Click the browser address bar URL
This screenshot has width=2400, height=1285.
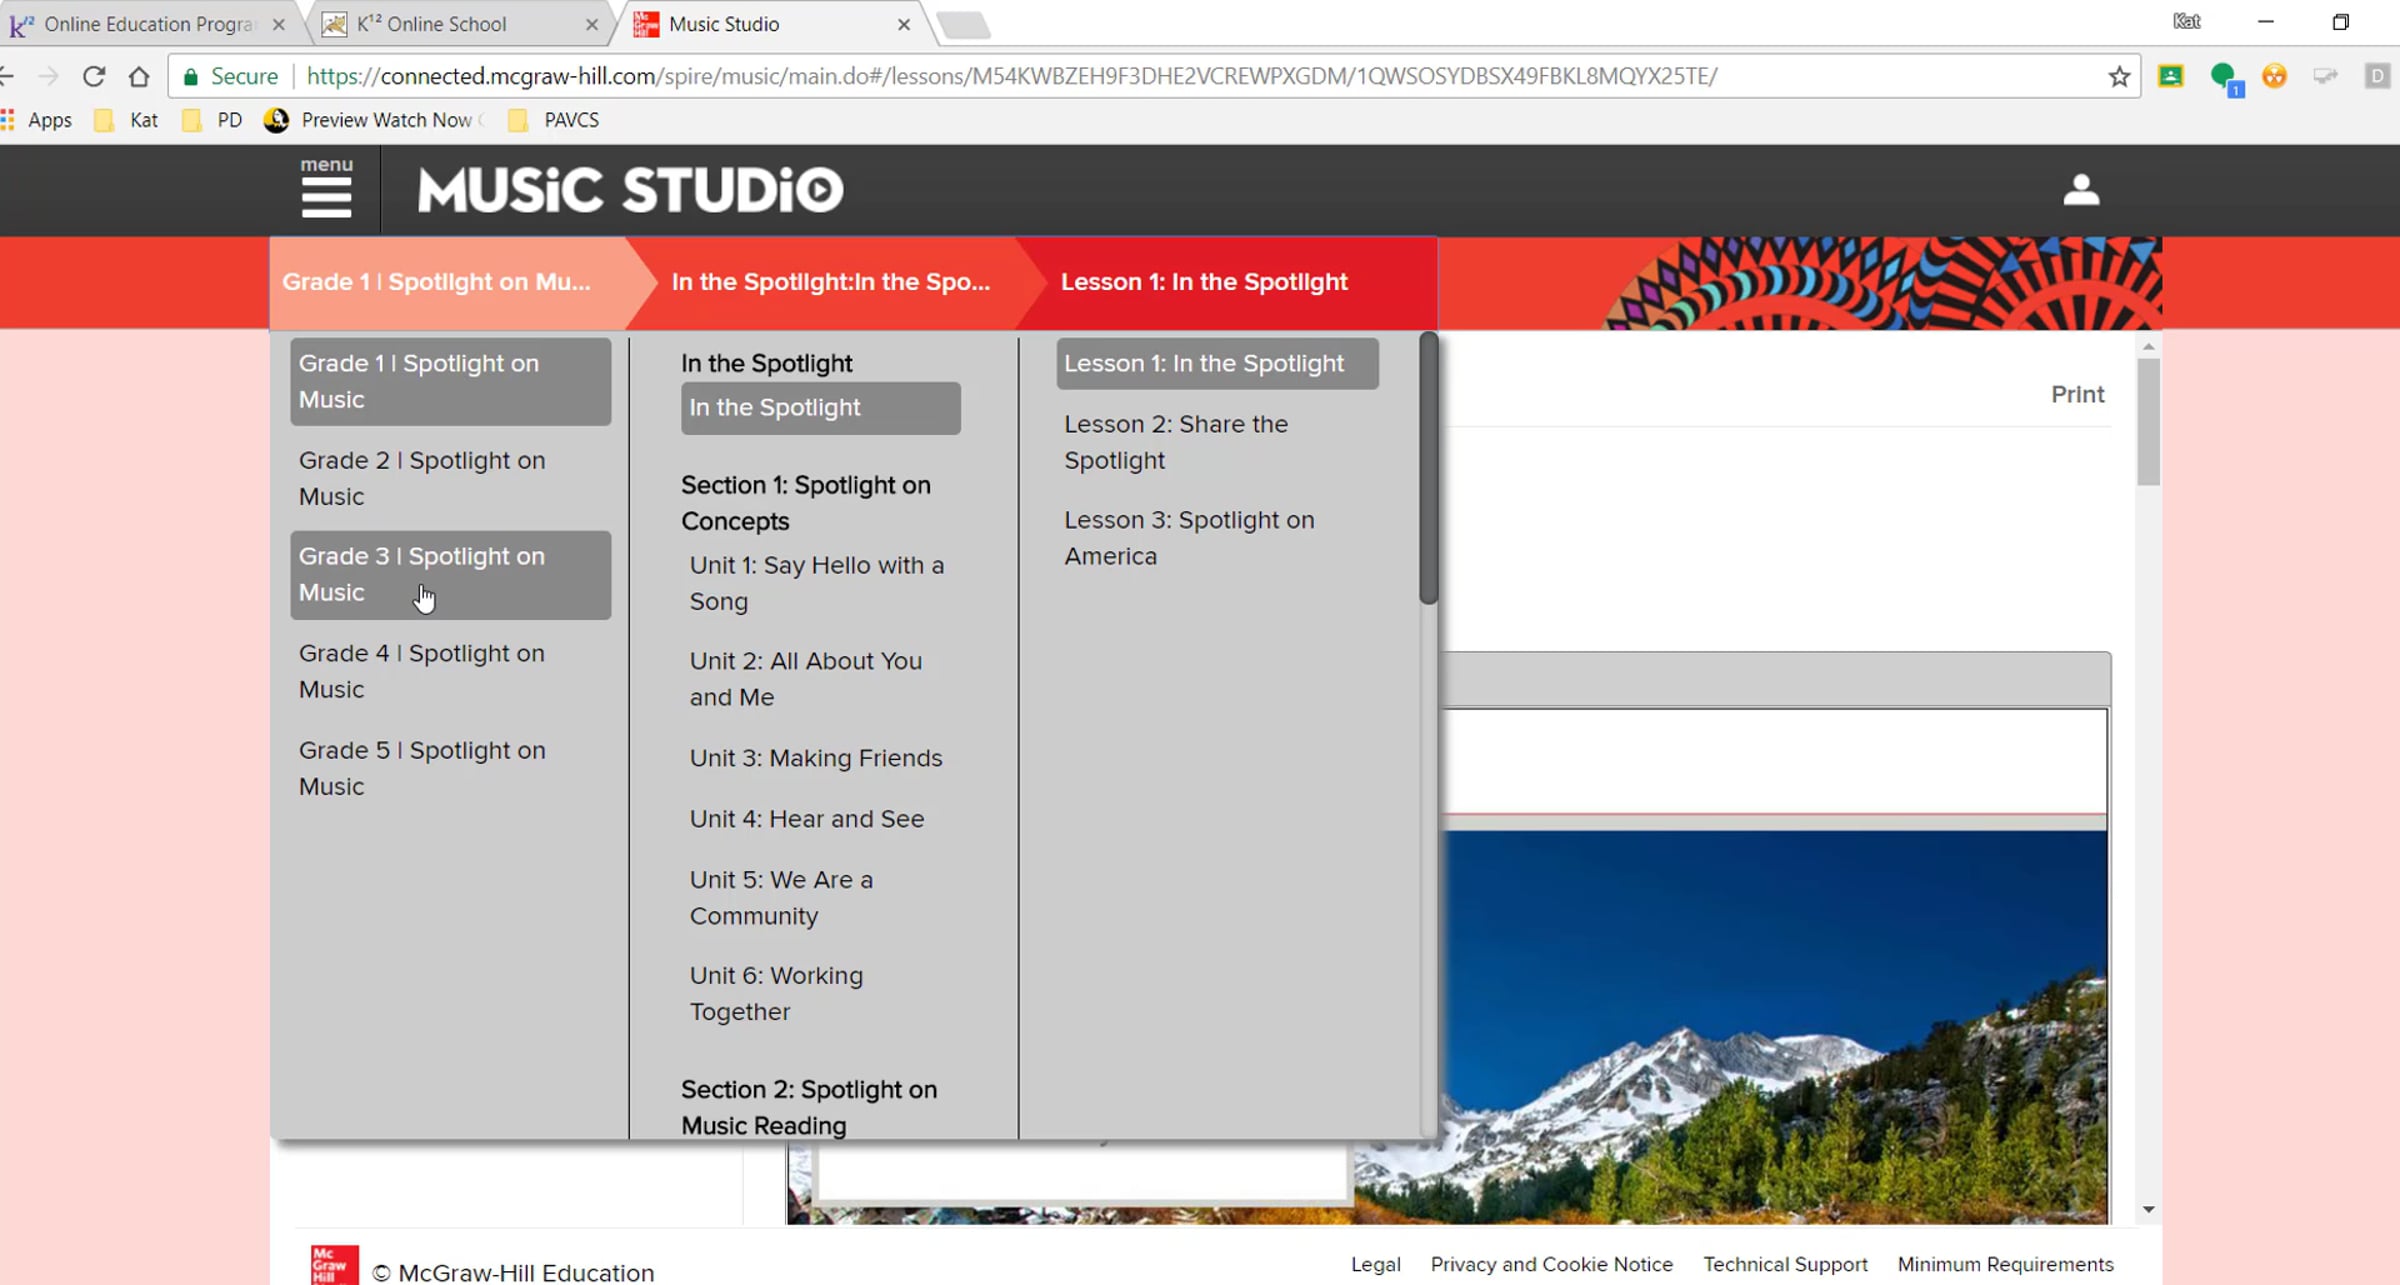click(x=1012, y=76)
